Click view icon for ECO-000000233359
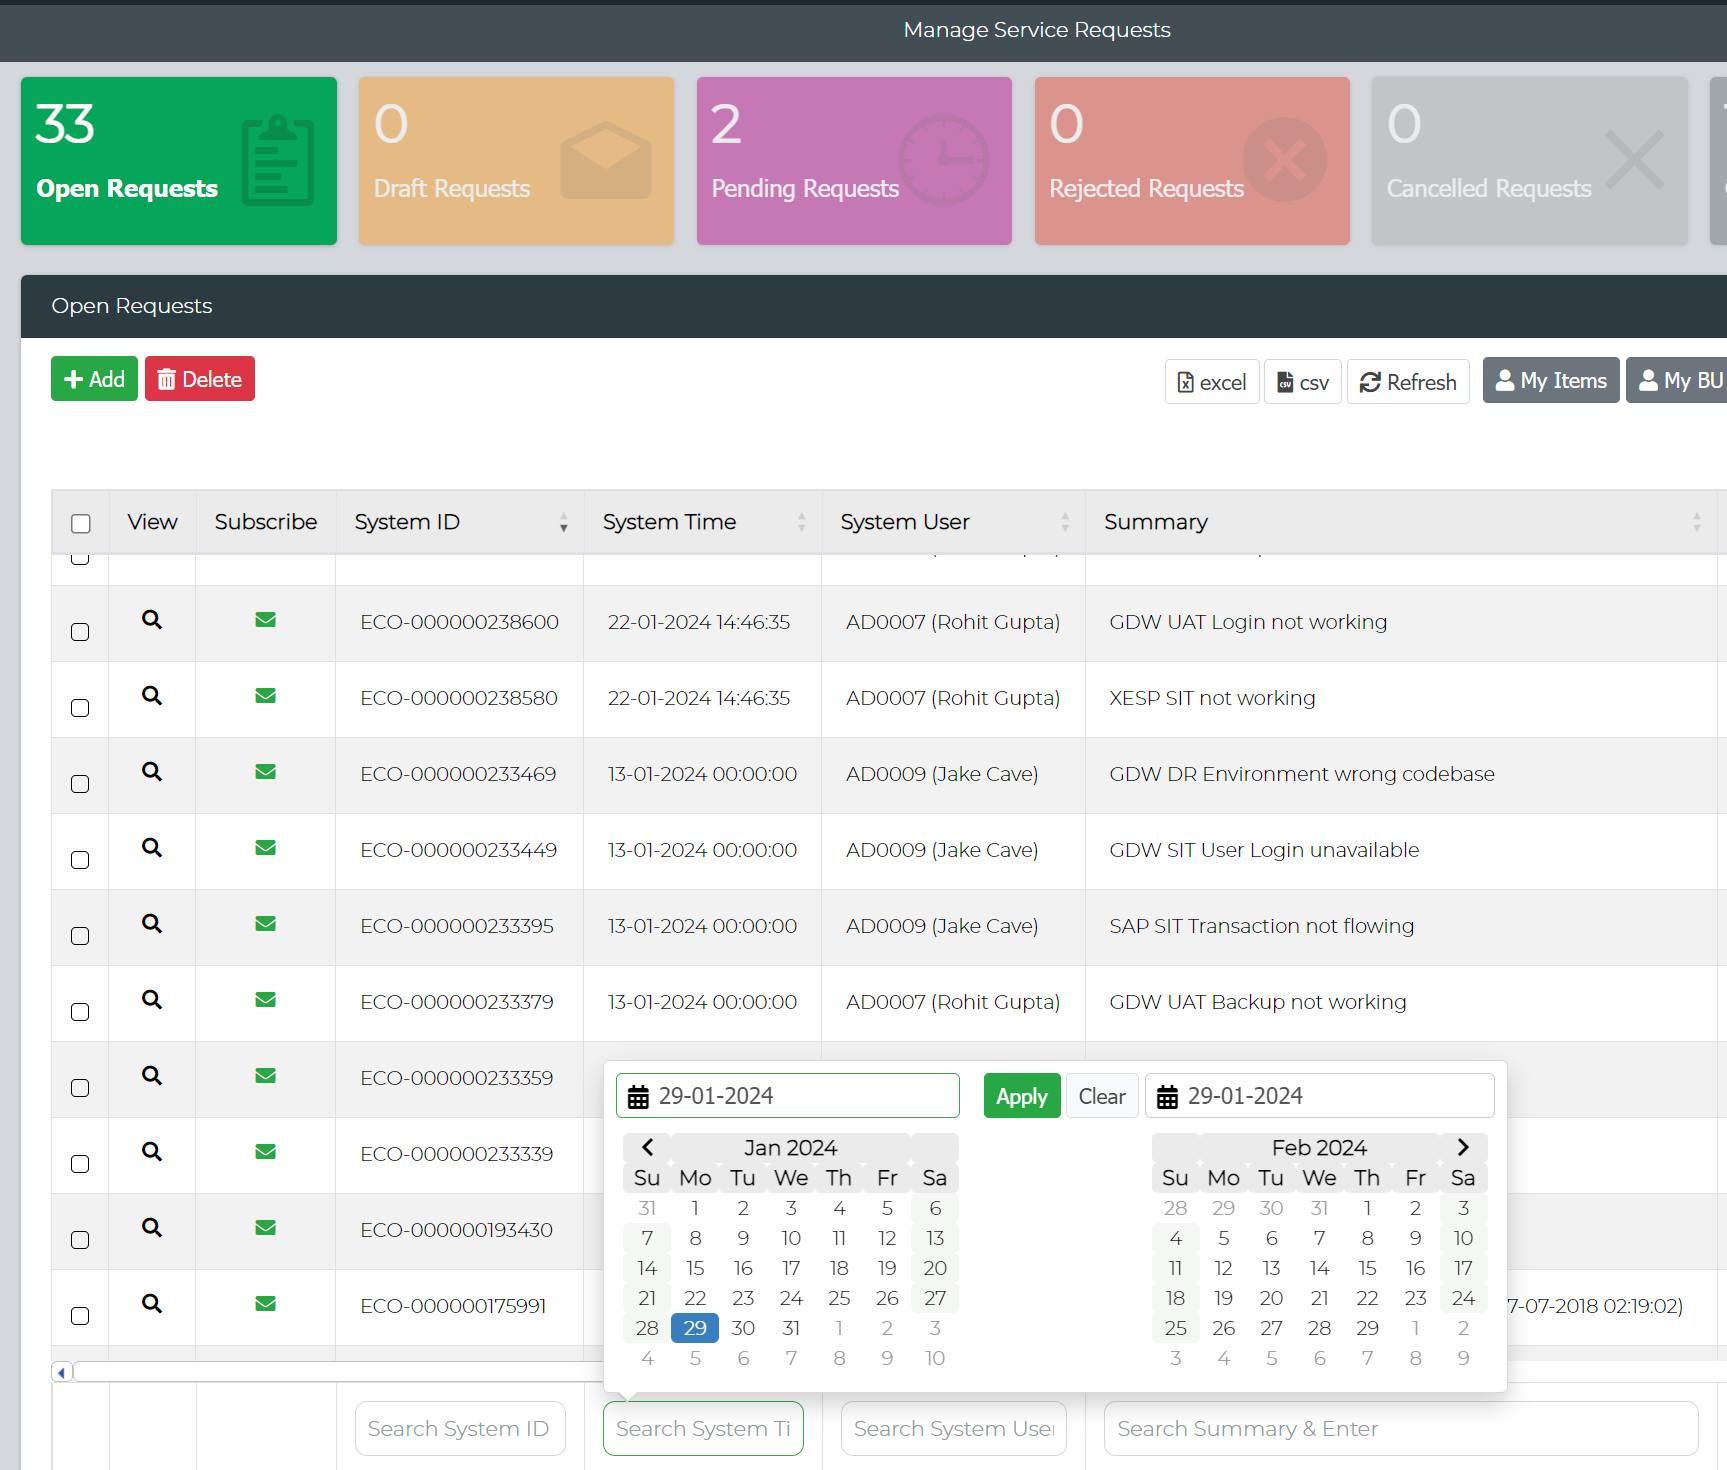Image resolution: width=1727 pixels, height=1470 pixels. point(152,1076)
